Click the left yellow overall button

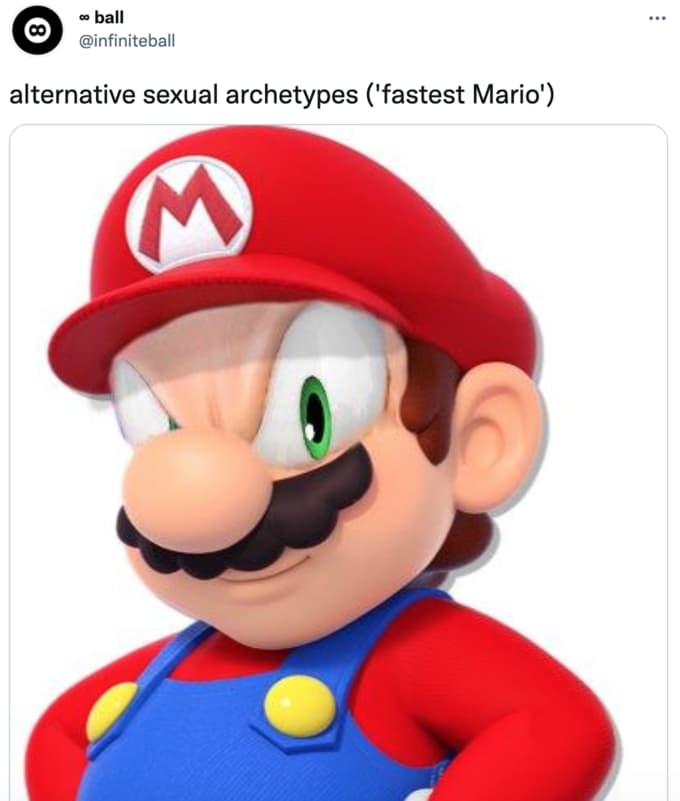tap(111, 712)
